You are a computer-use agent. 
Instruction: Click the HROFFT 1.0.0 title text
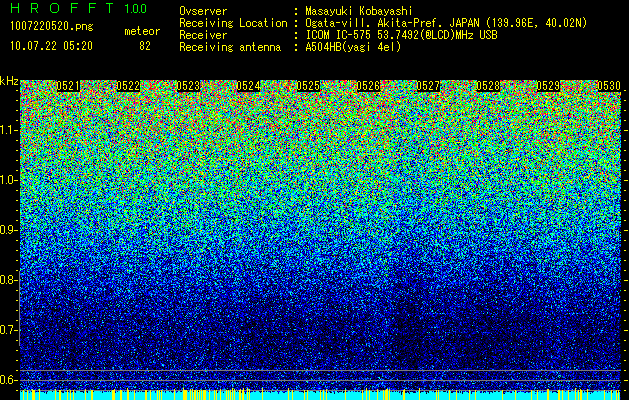click(78, 8)
